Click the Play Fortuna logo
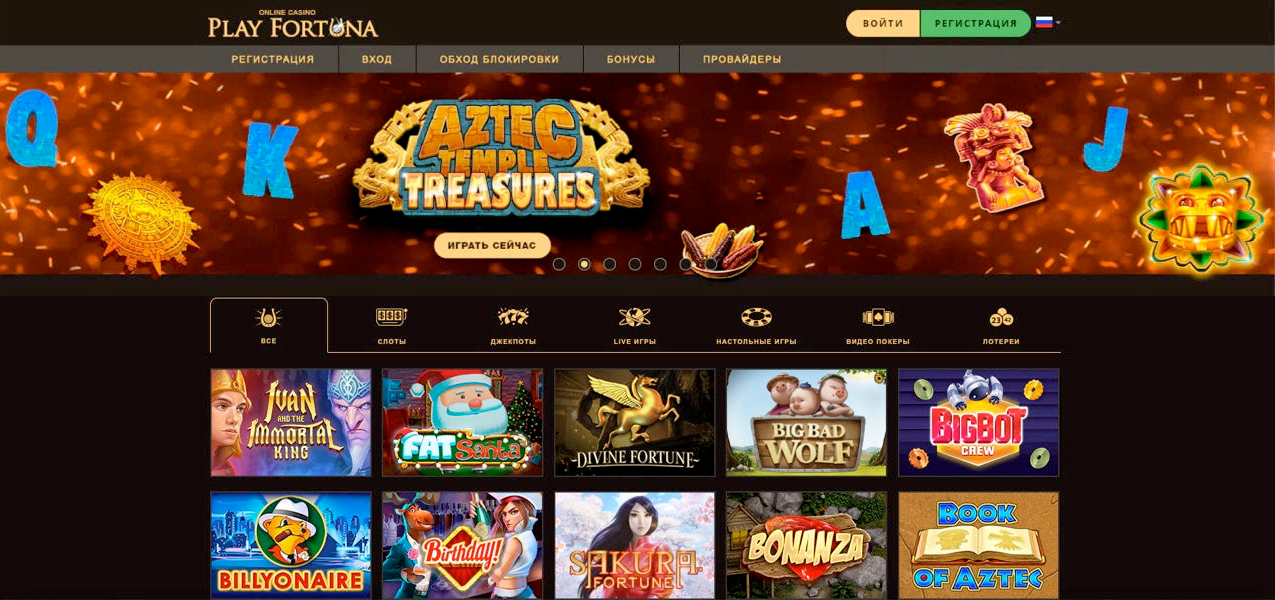Viewport: 1275px width, 600px height. (293, 24)
